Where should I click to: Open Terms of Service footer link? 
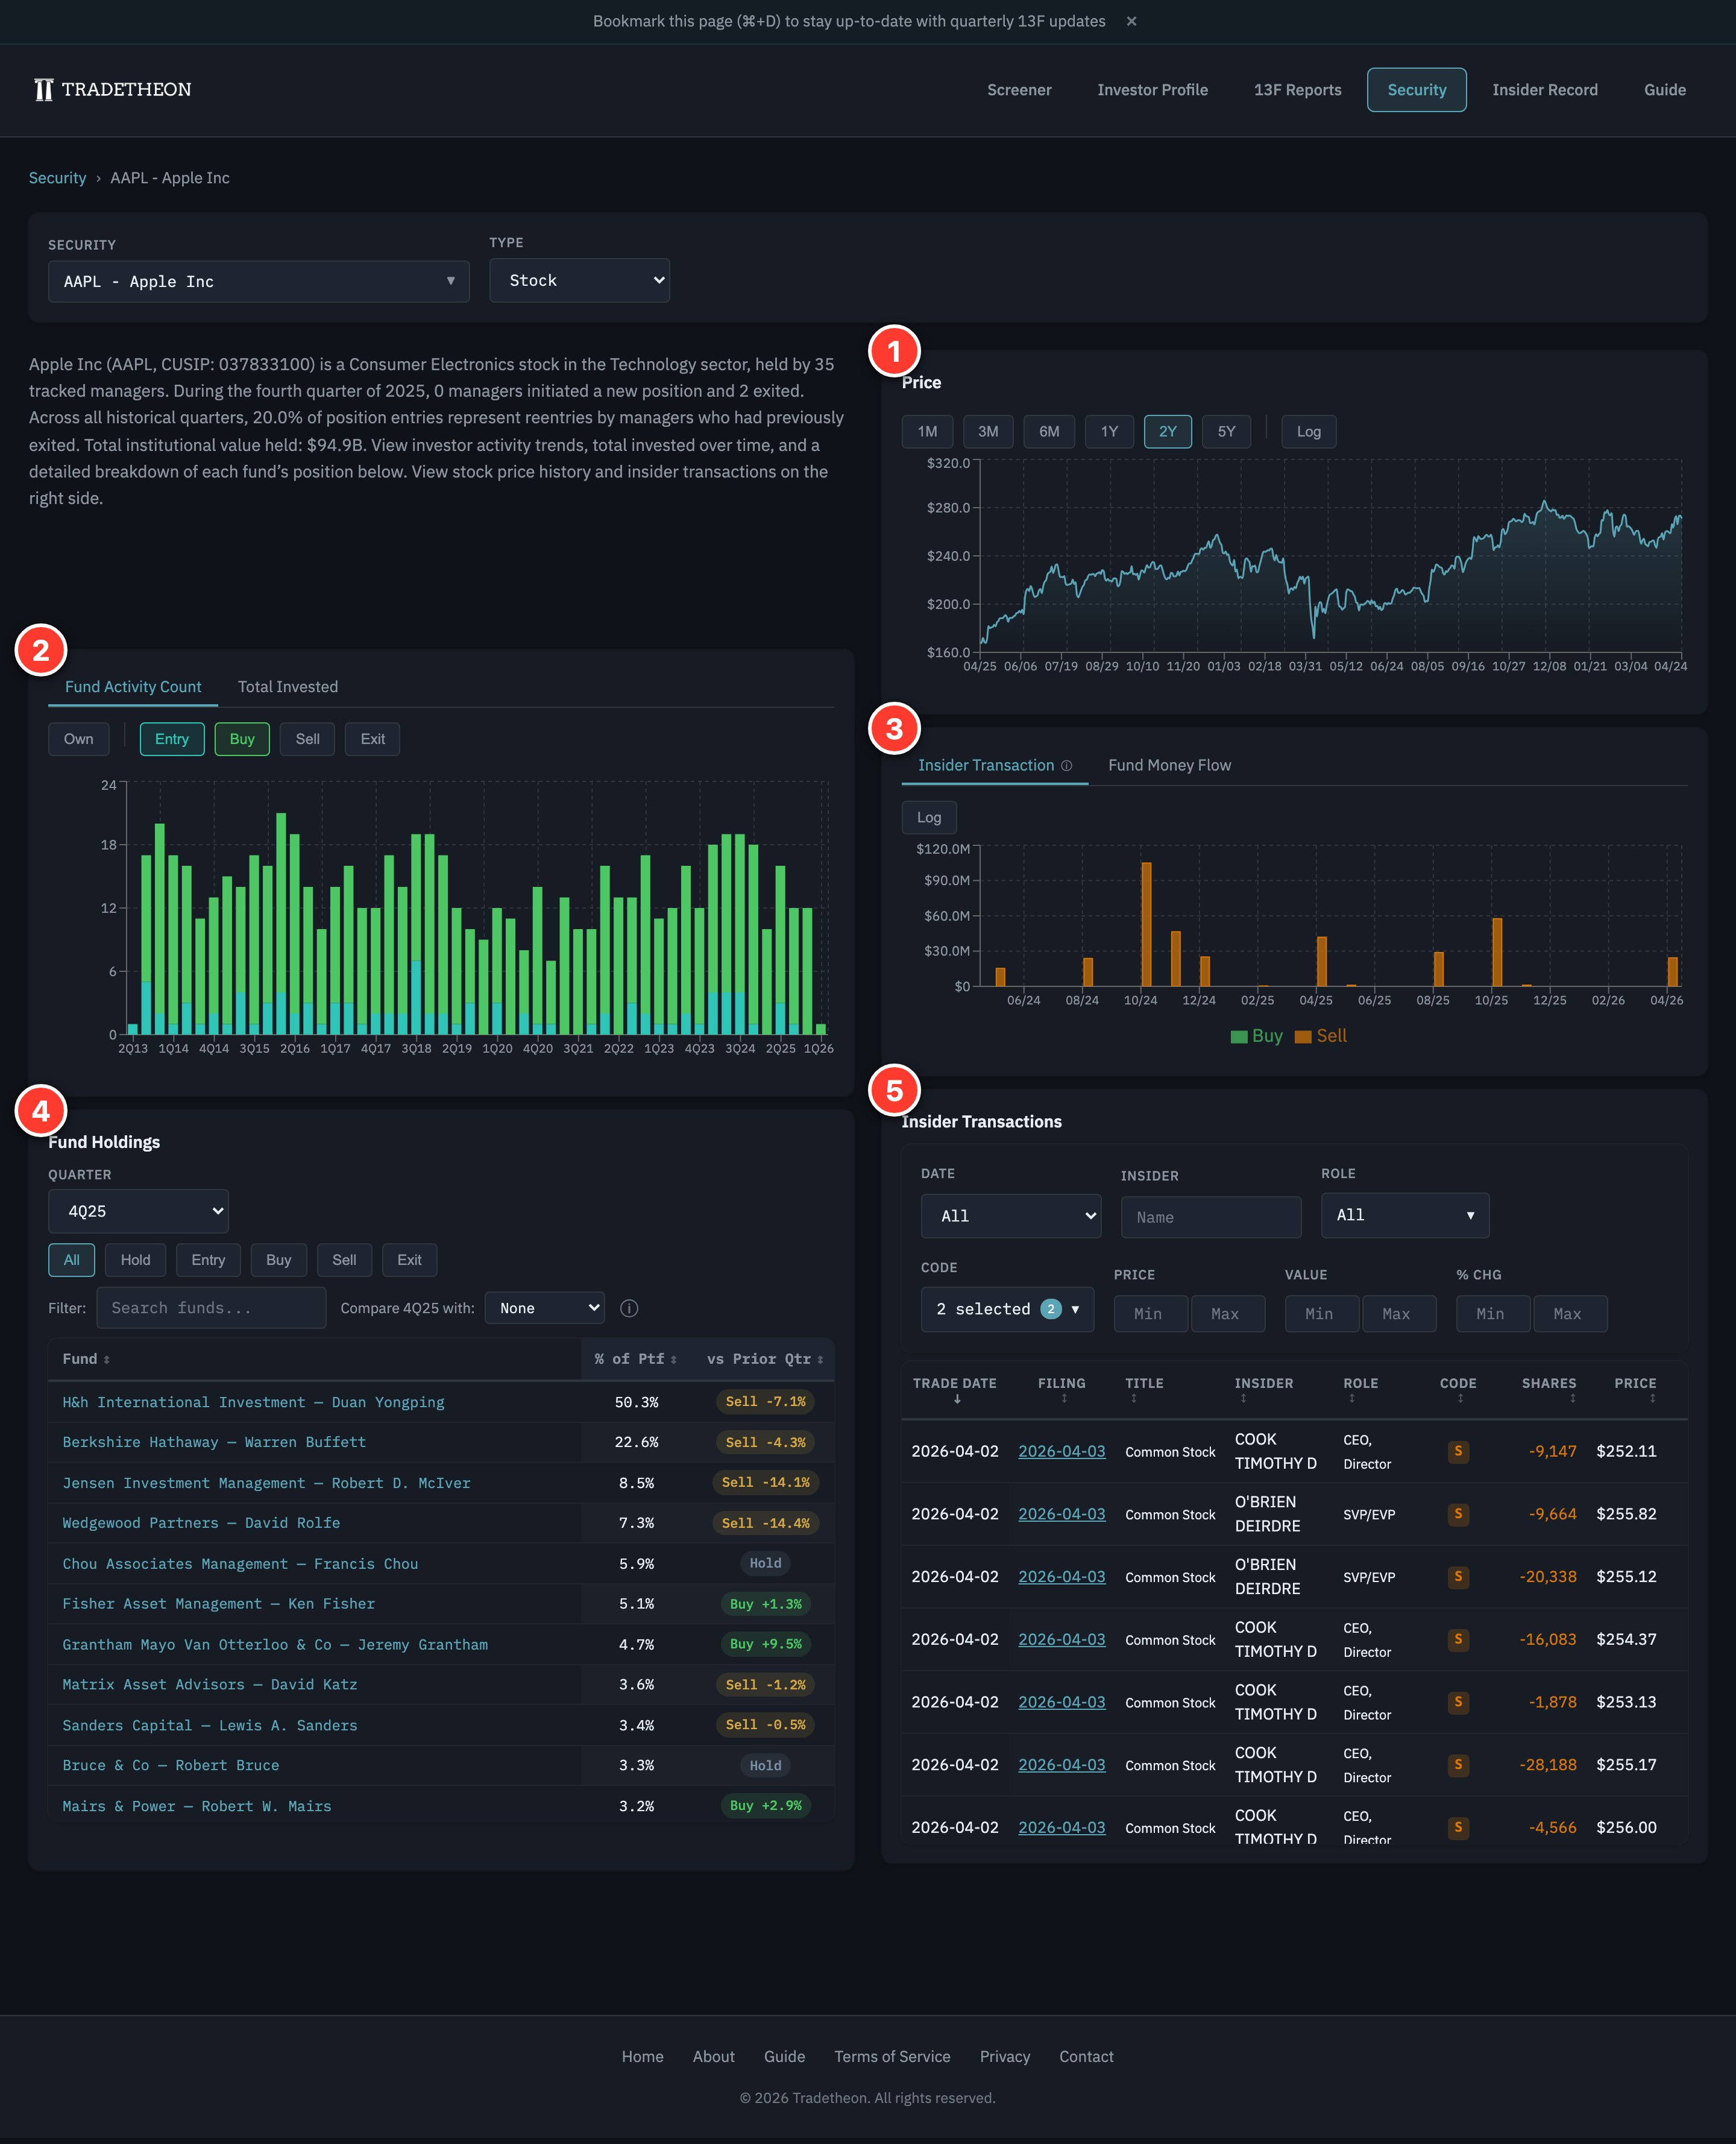[x=892, y=2056]
